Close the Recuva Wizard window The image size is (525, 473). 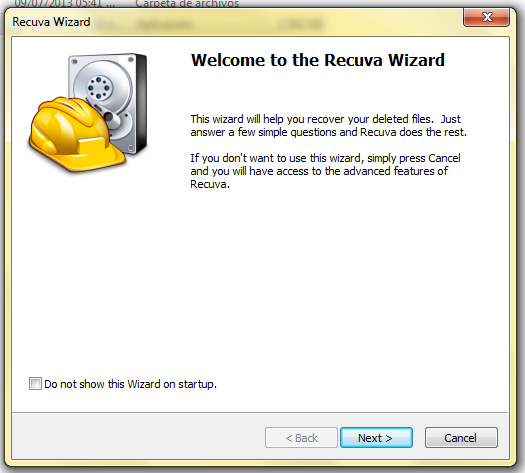coord(486,17)
